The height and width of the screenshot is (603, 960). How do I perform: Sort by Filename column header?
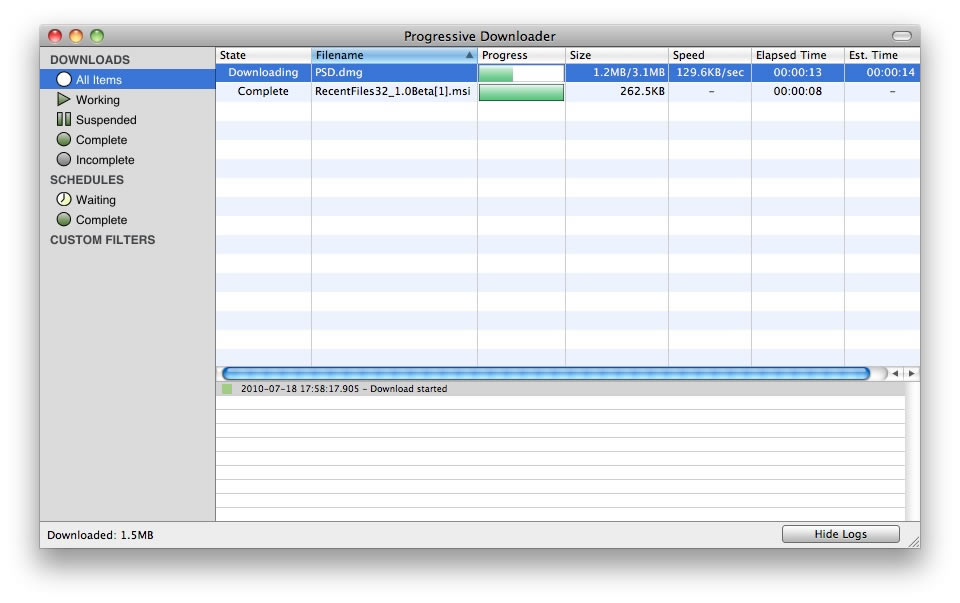[x=390, y=55]
